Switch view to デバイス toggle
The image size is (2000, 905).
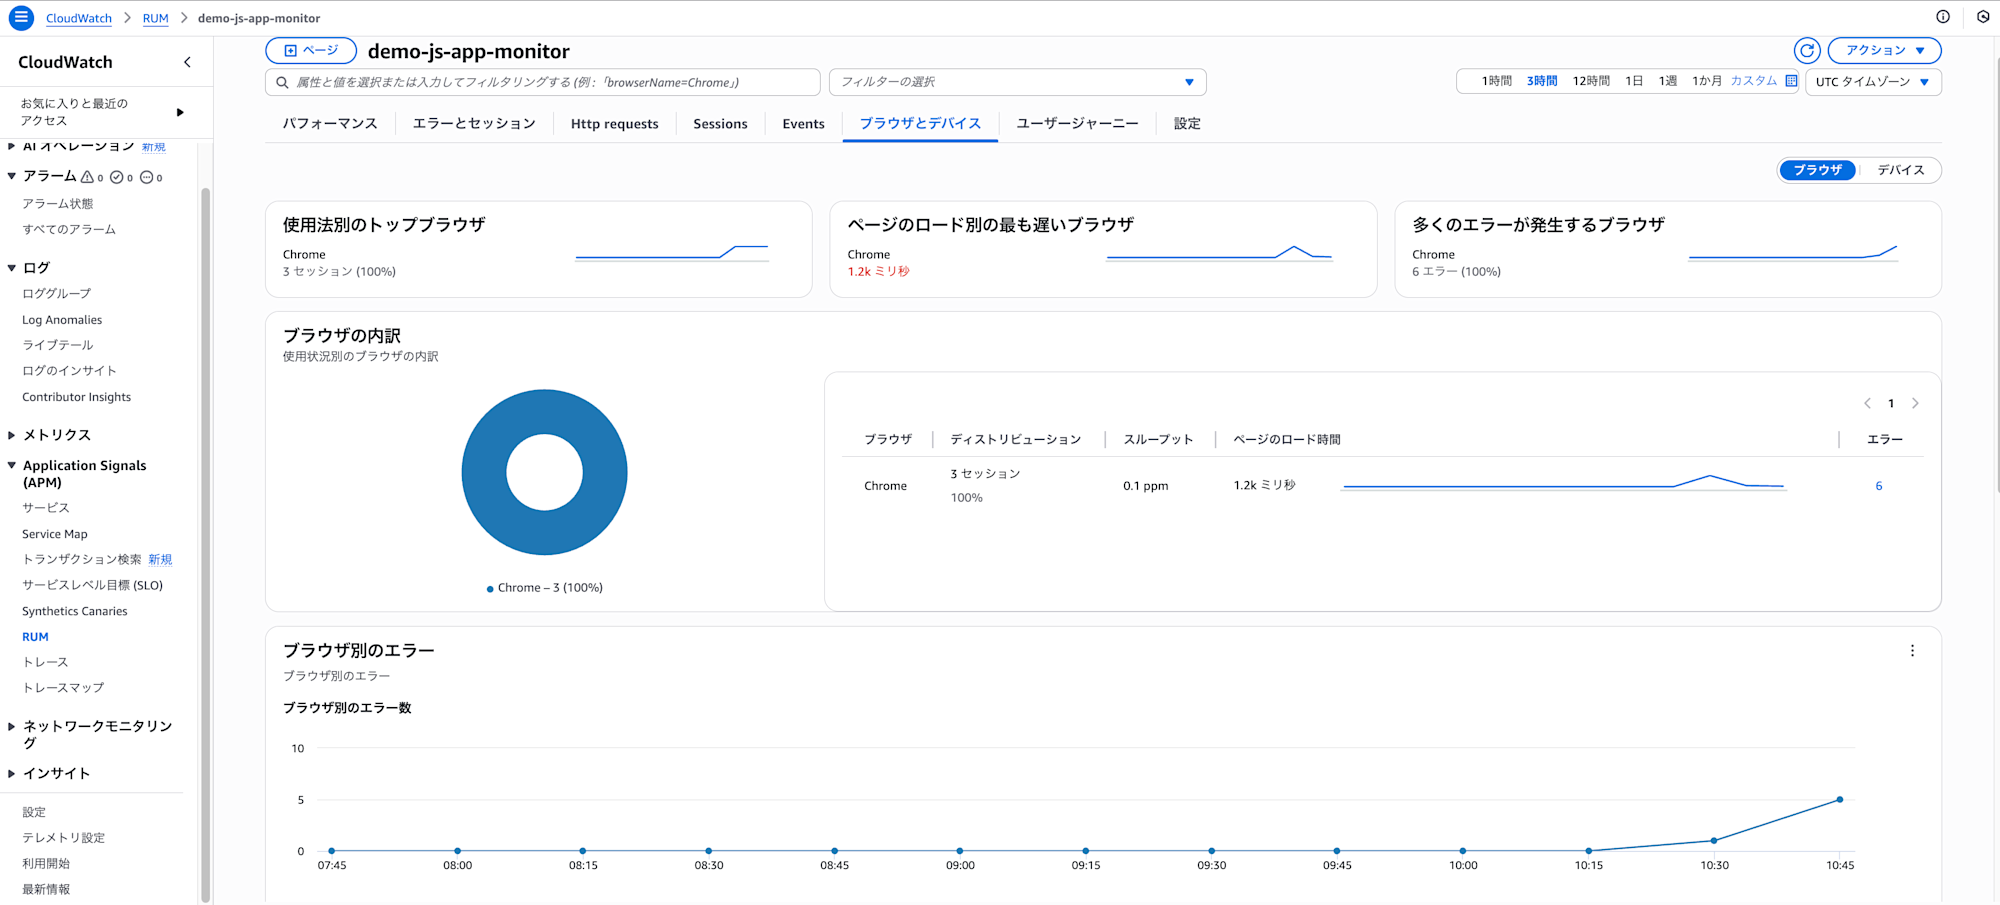tap(1900, 170)
